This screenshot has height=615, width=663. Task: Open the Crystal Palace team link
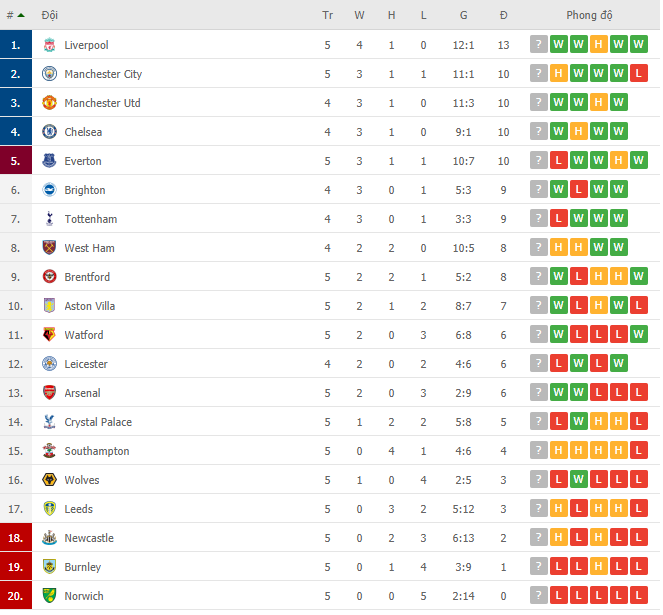[x=98, y=422]
